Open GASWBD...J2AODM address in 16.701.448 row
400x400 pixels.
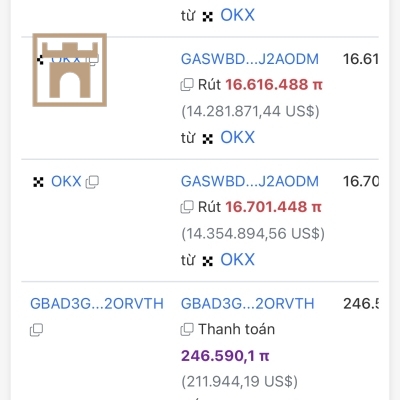250,181
